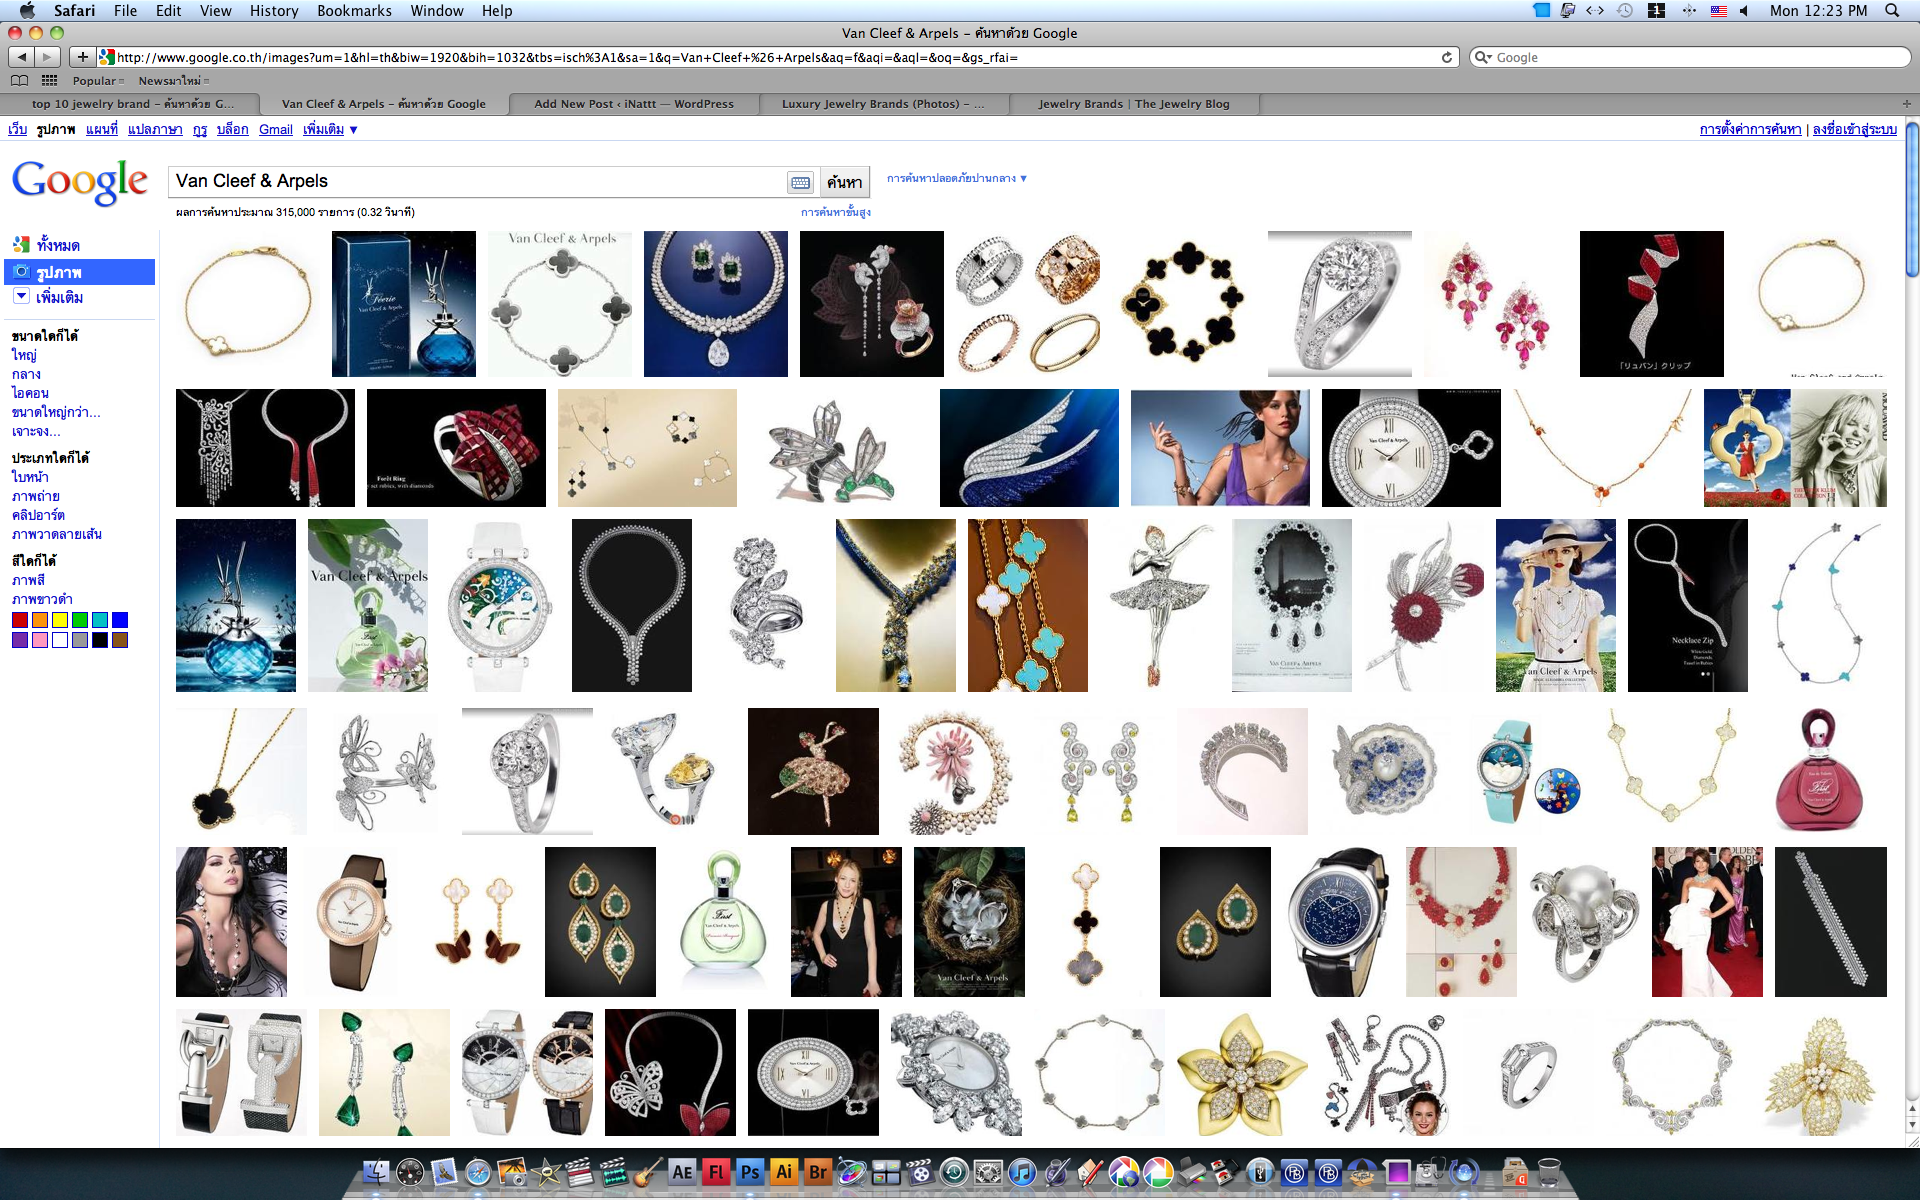Click the ค้นหา search button
The width and height of the screenshot is (1920, 1200).
coord(844,182)
